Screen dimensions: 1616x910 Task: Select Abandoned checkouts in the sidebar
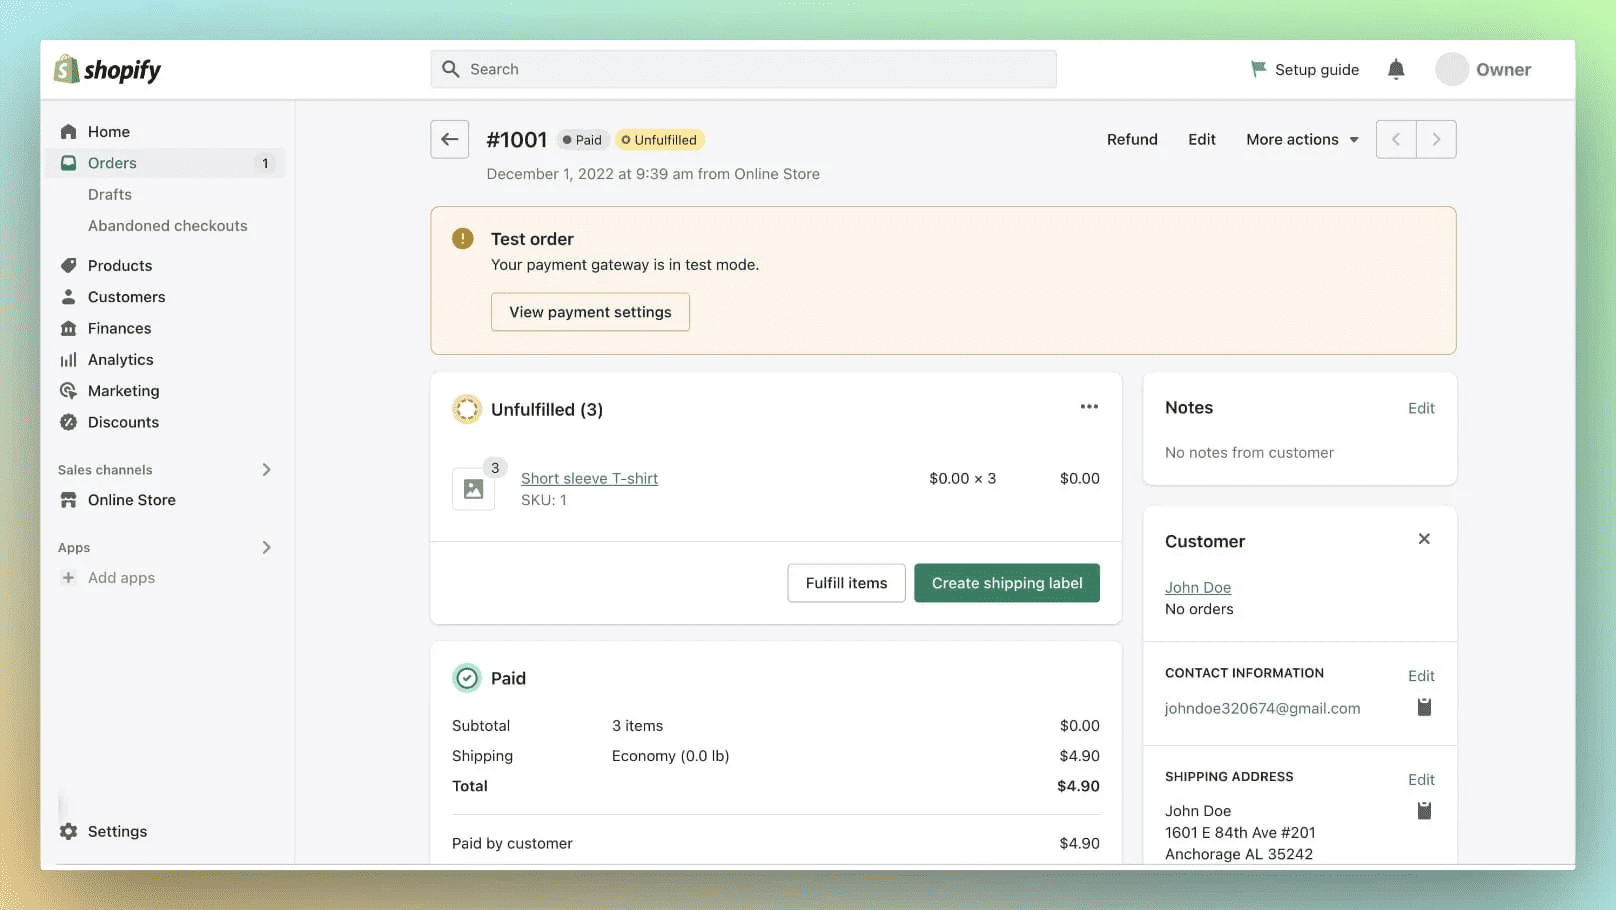(x=167, y=225)
